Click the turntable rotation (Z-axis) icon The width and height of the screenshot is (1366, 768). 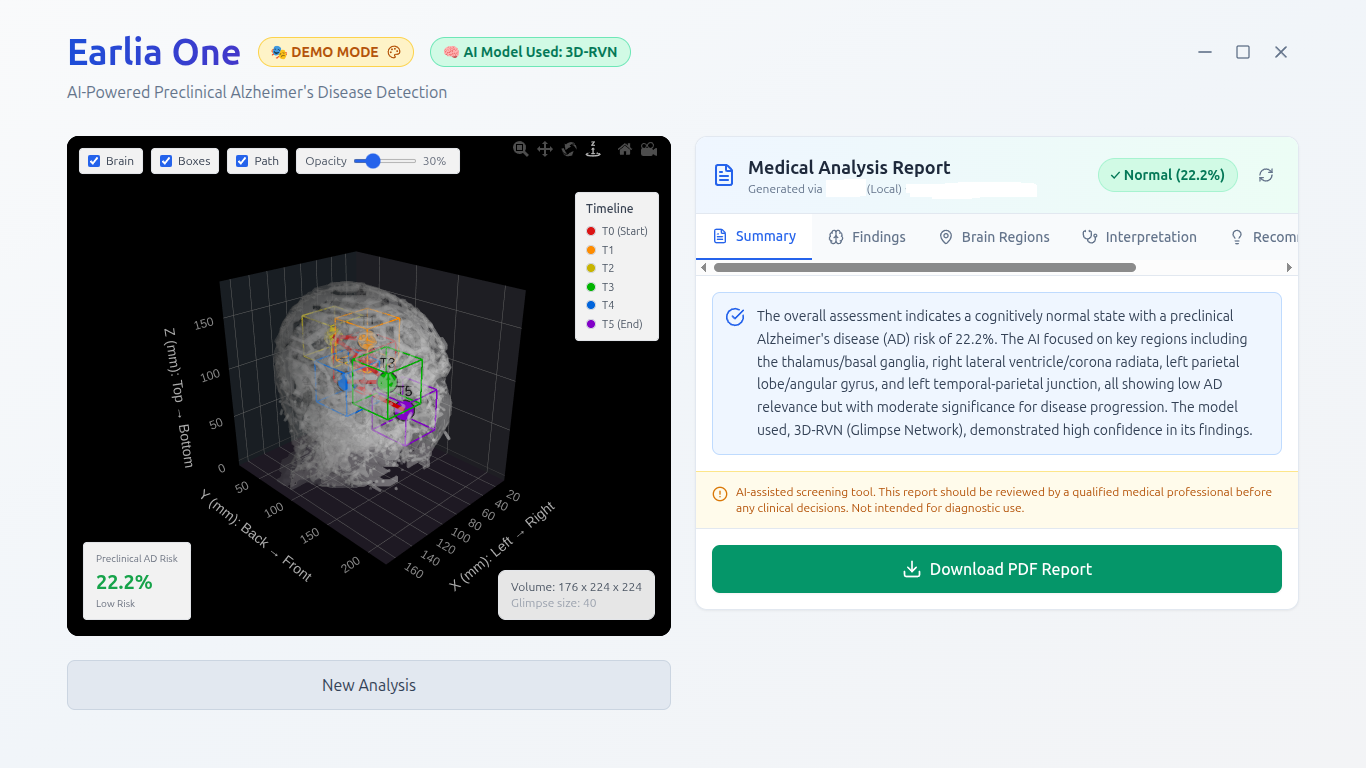[593, 148]
